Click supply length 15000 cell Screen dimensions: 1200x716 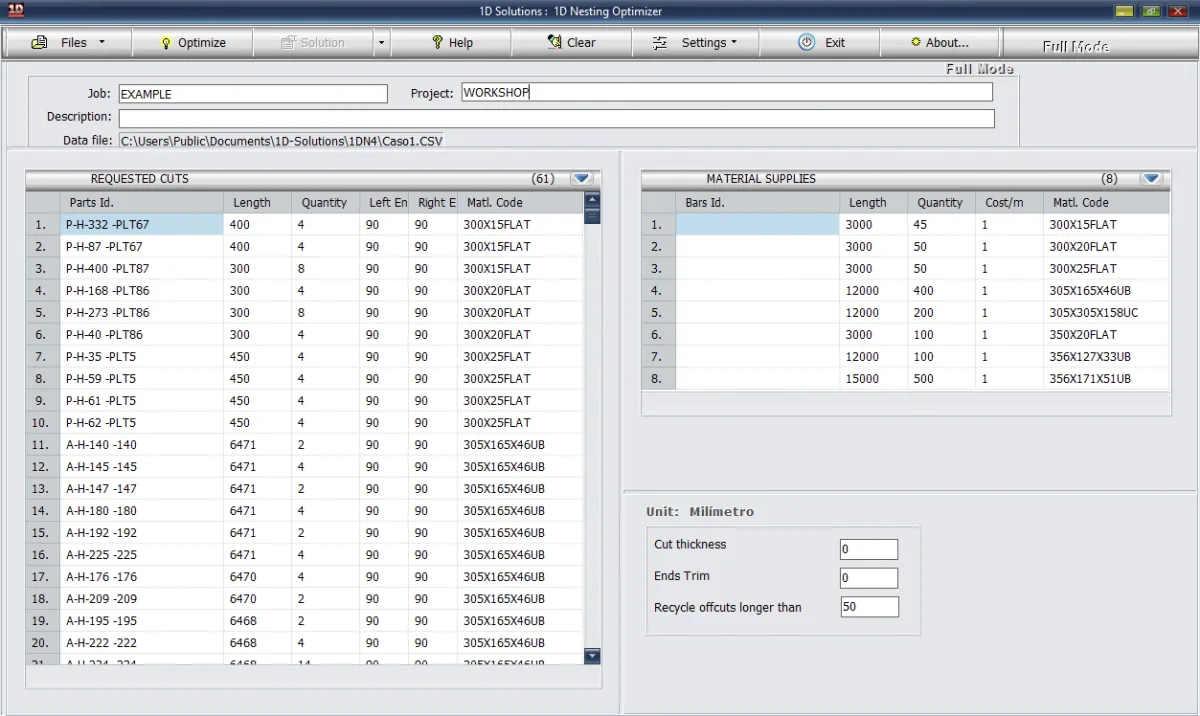click(873, 378)
